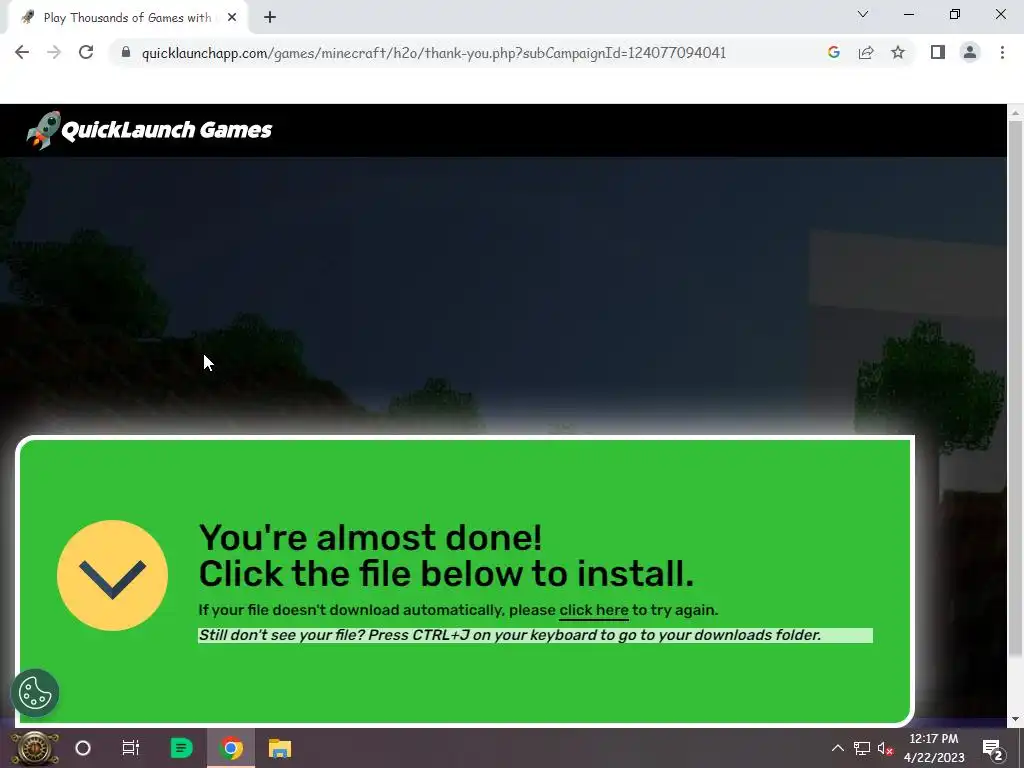Click the 'click here' retry link

click(x=594, y=611)
